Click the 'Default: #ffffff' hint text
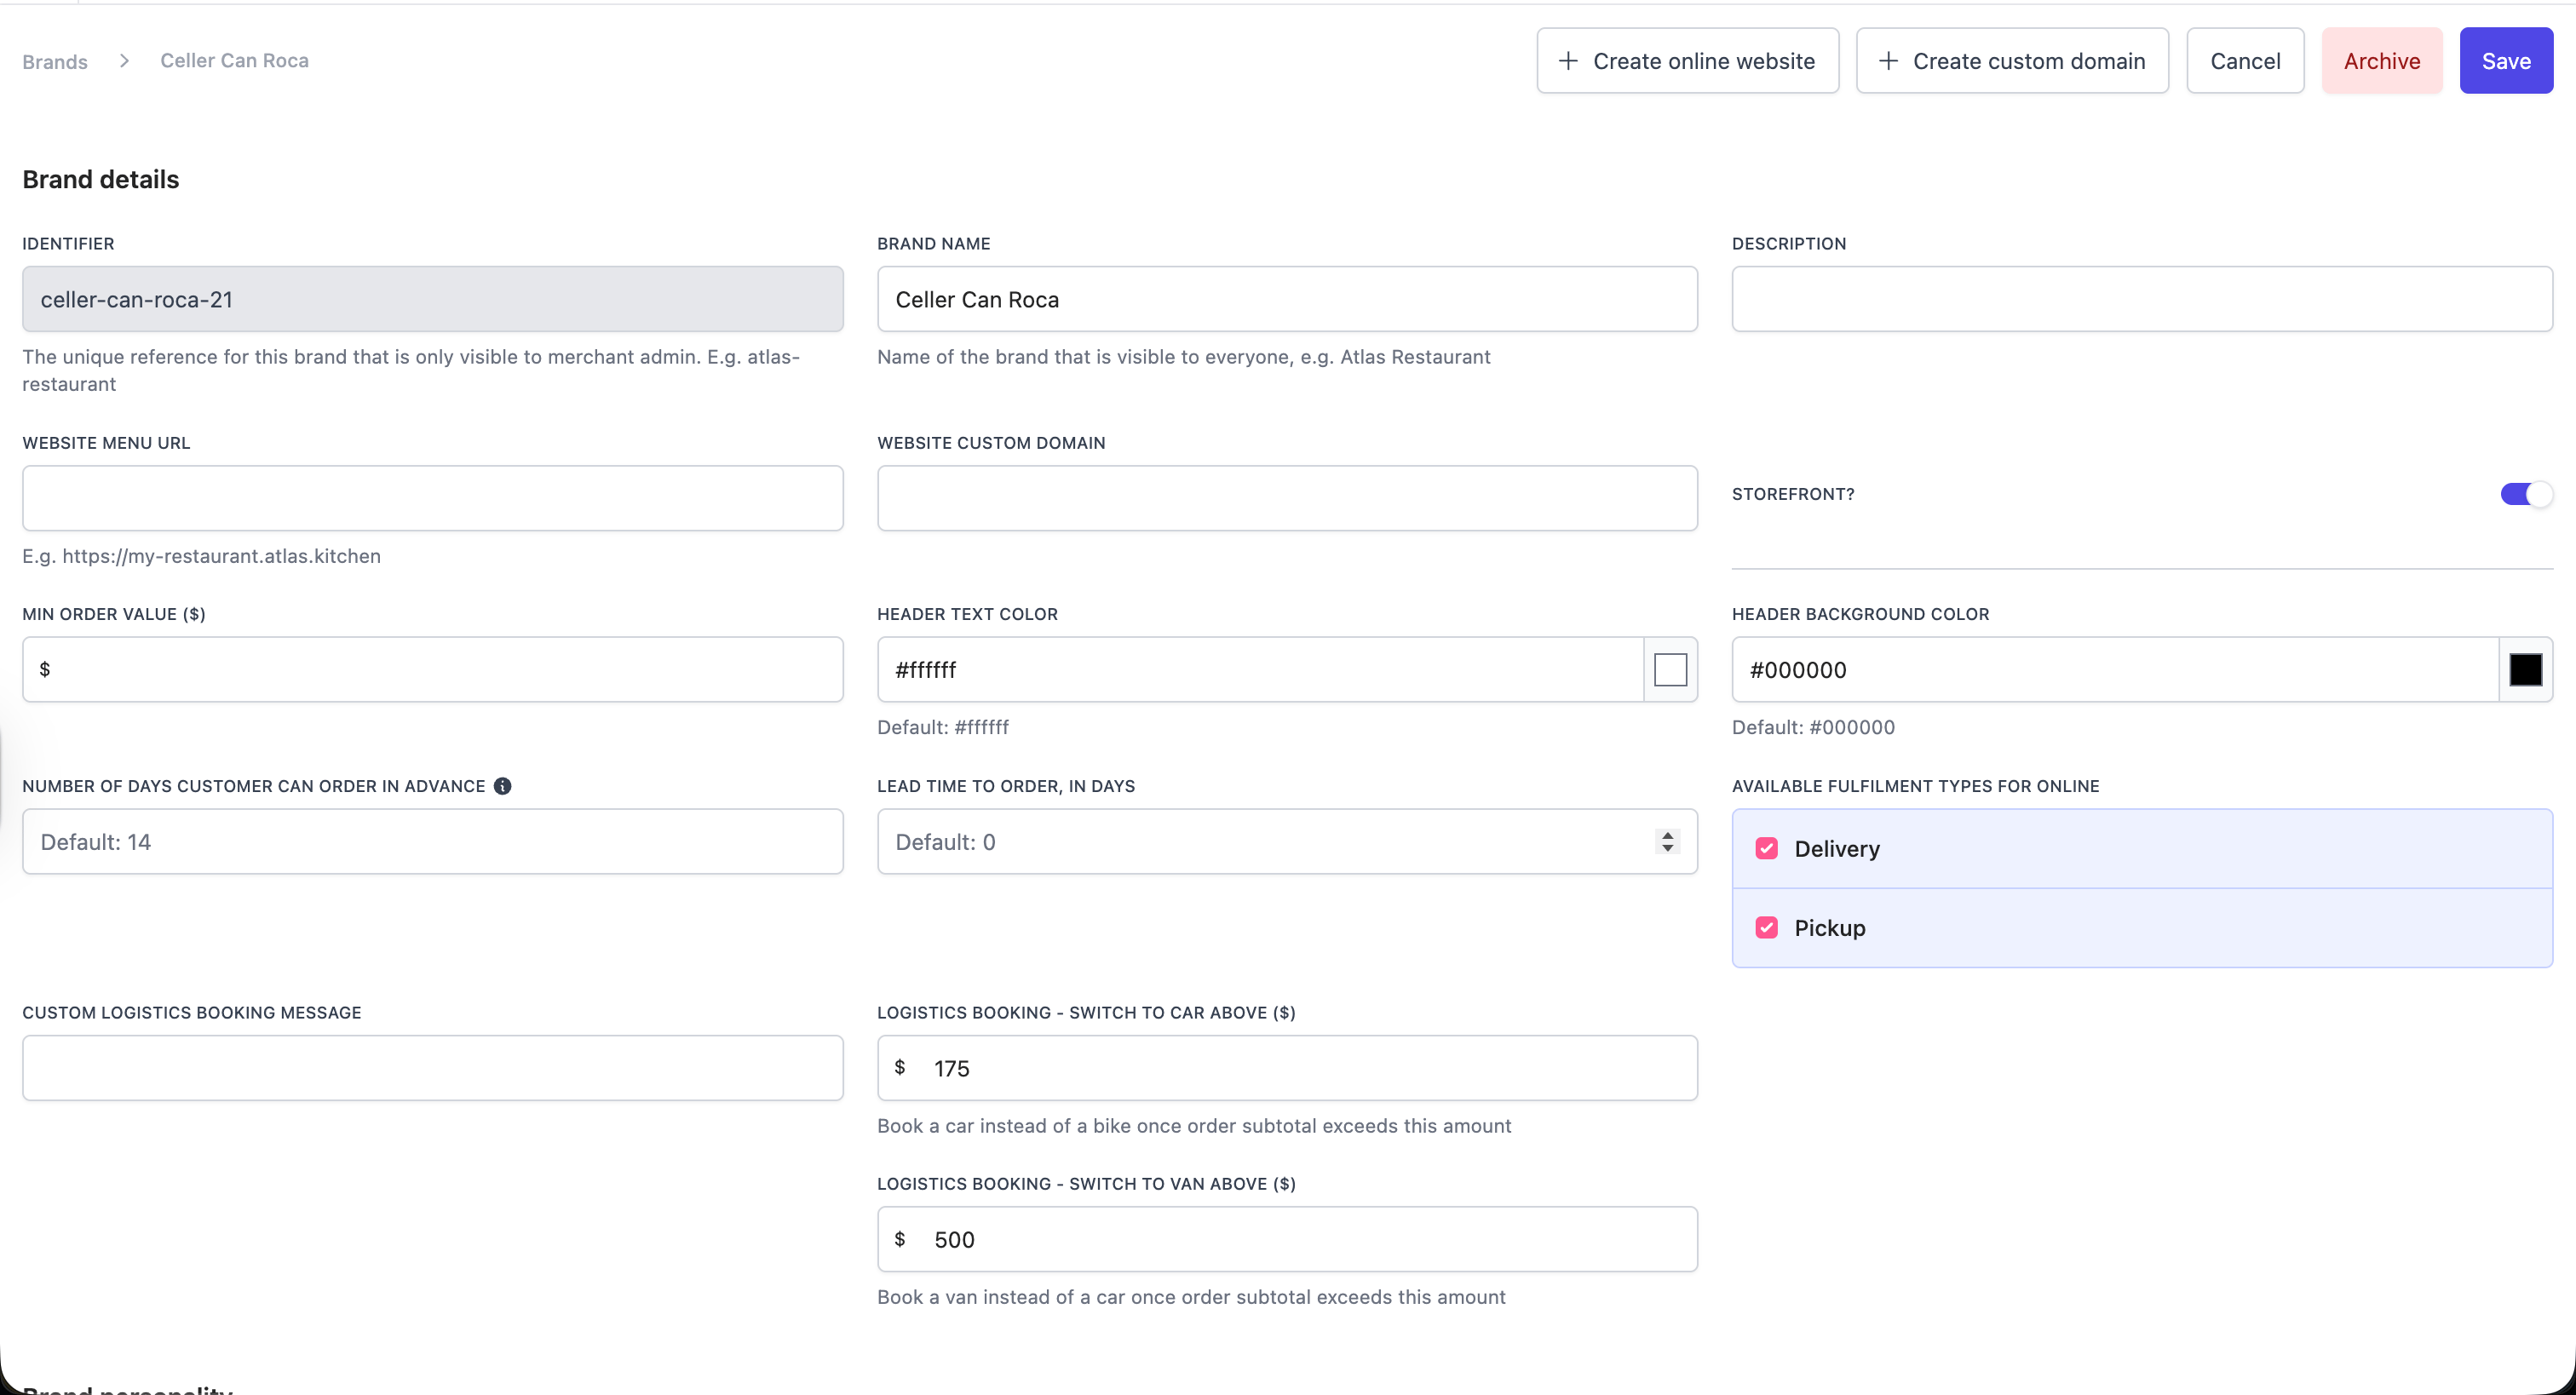2576x1395 pixels. click(x=943, y=727)
